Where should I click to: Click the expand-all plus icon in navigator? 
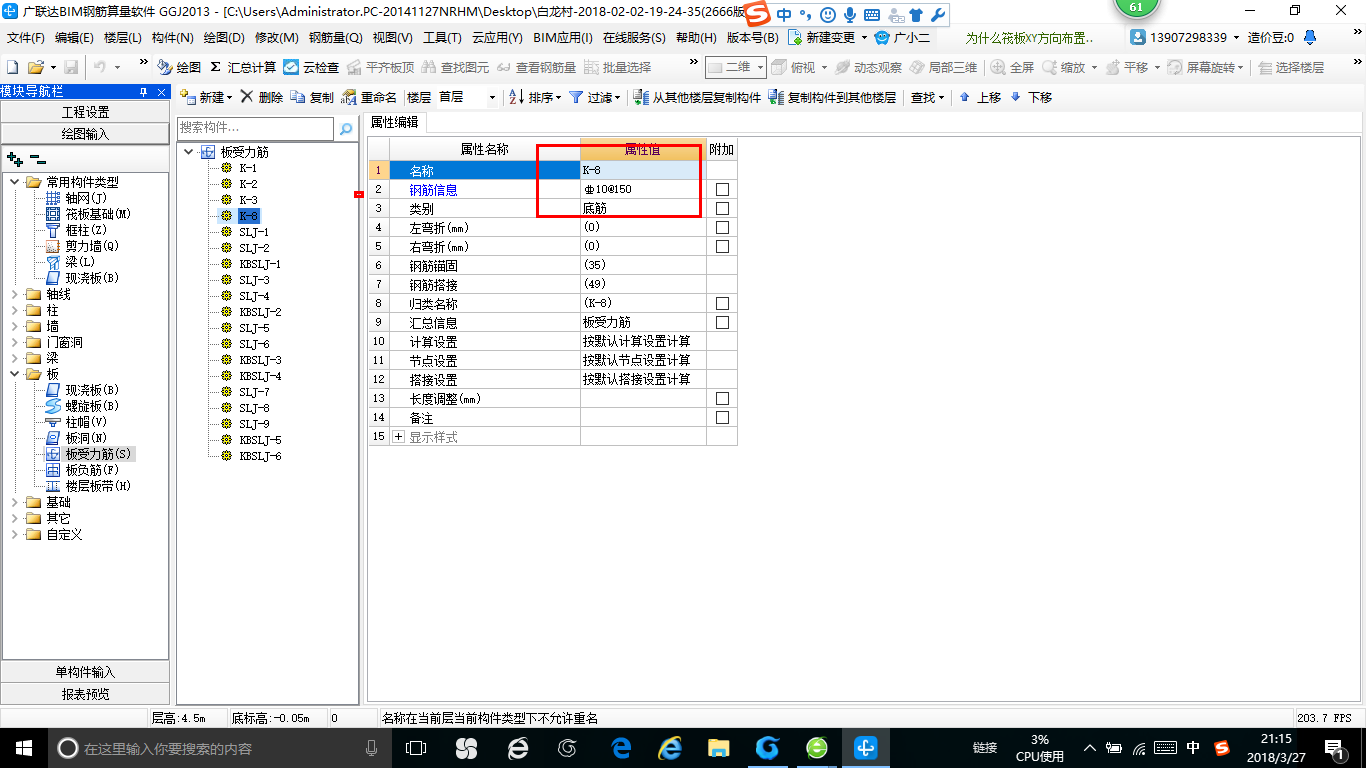(x=14, y=158)
